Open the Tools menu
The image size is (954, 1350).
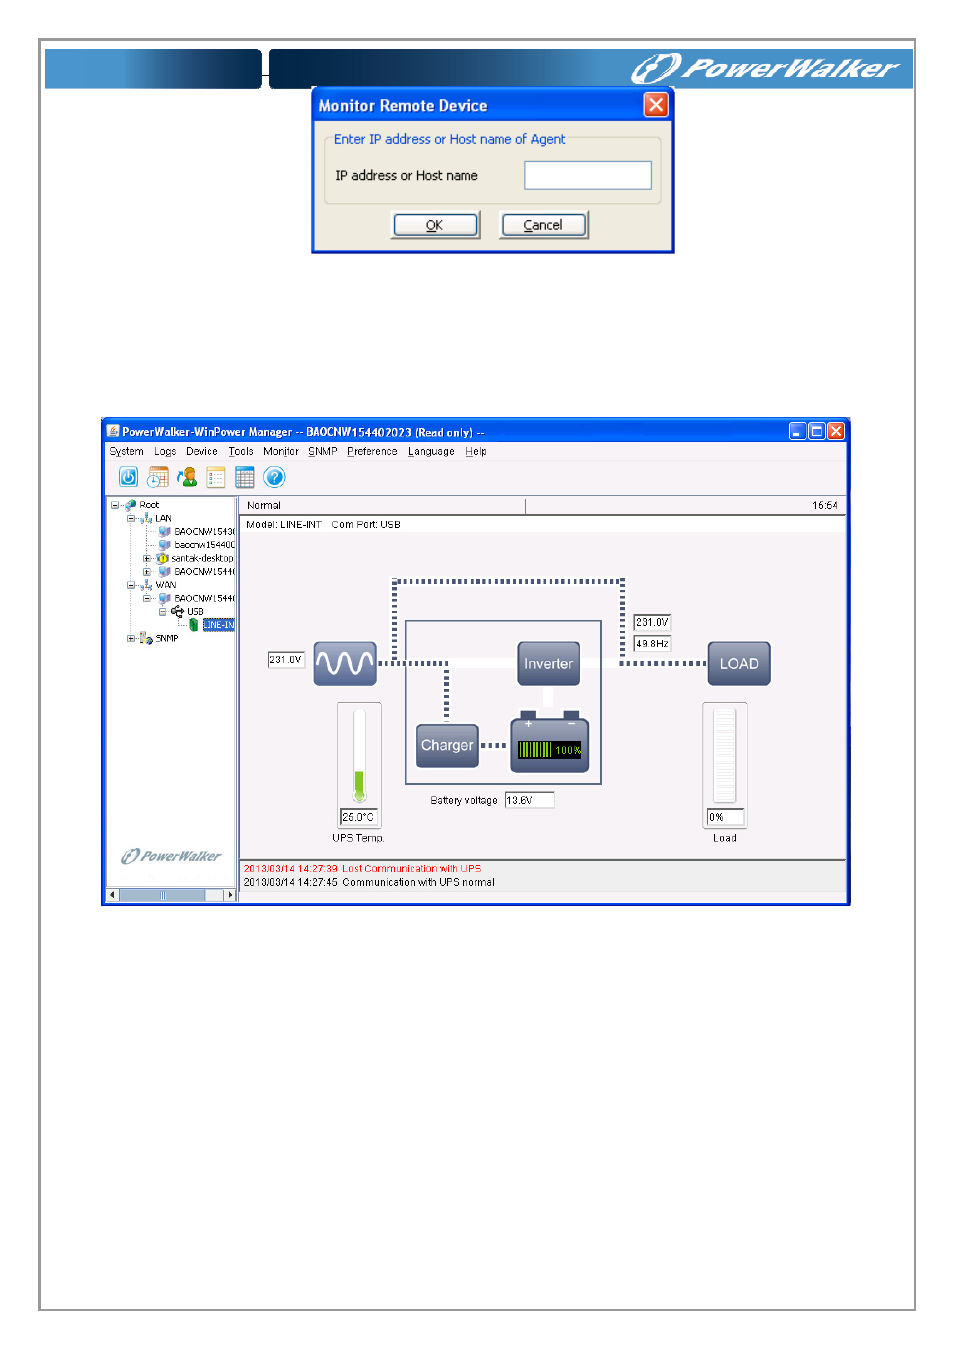pos(241,451)
